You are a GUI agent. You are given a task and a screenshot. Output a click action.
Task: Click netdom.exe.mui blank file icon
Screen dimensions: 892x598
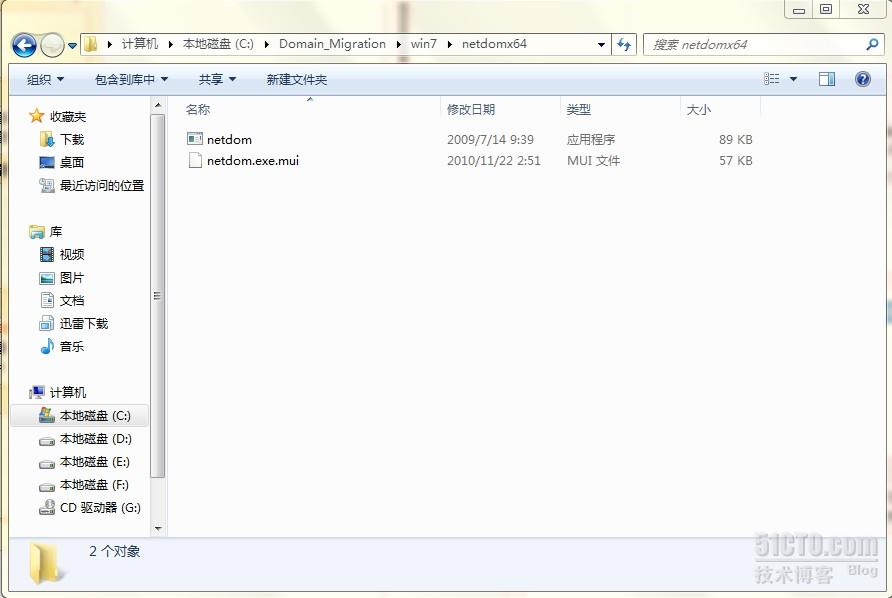click(195, 160)
